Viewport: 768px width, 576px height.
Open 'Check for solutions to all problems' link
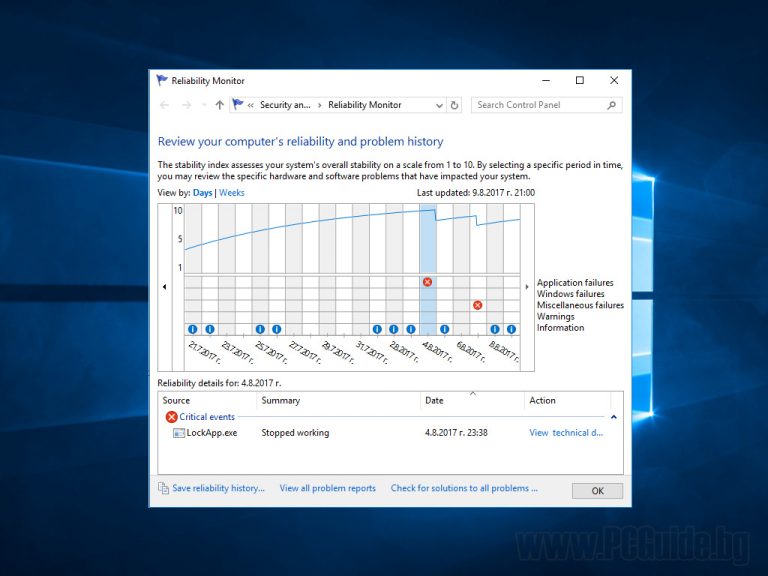click(464, 488)
